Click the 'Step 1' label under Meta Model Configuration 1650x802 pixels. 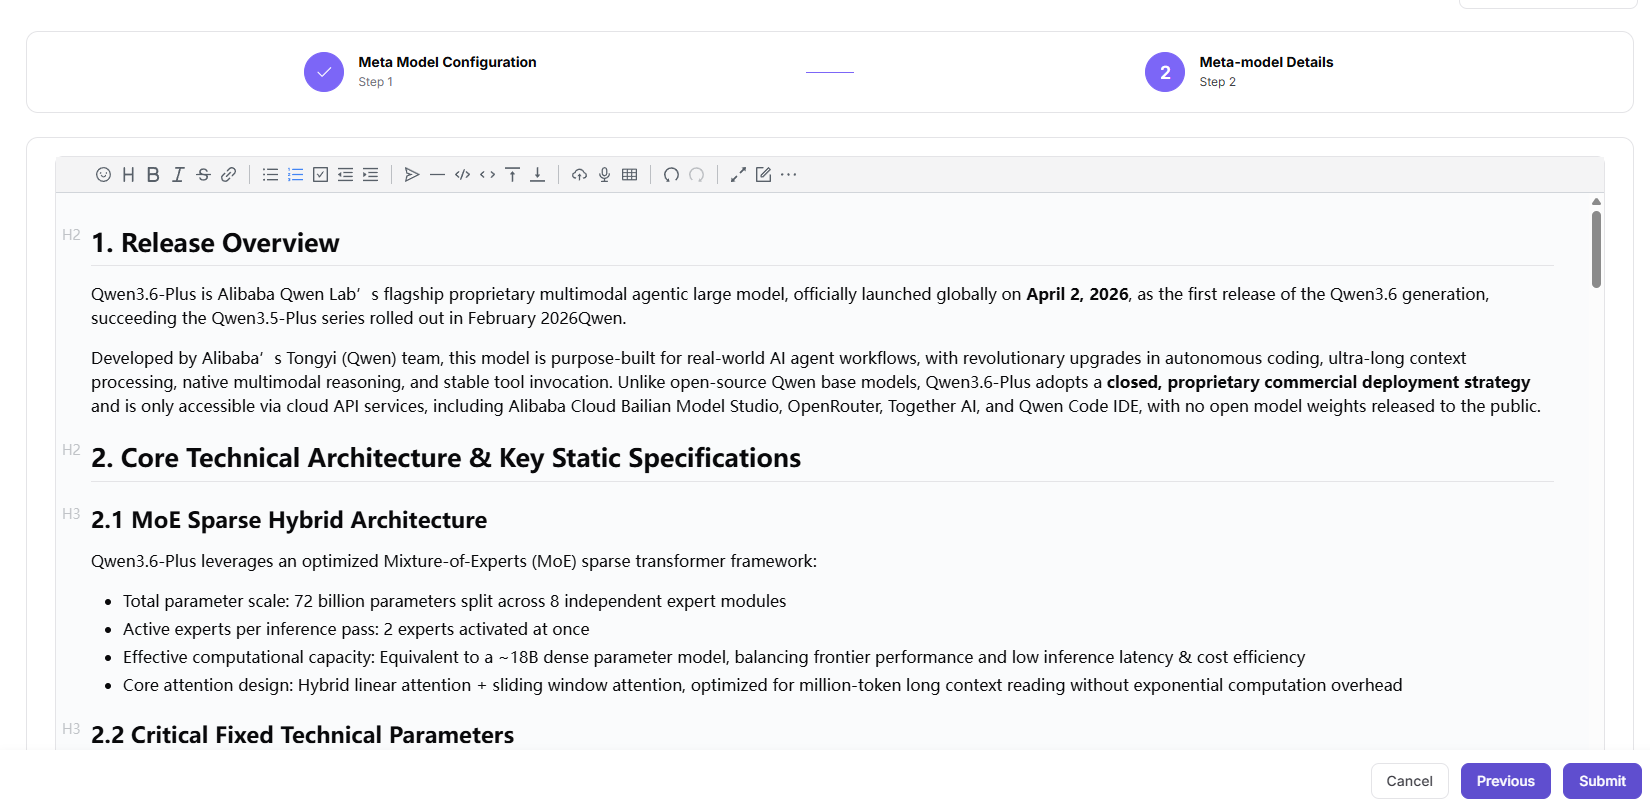375,82
